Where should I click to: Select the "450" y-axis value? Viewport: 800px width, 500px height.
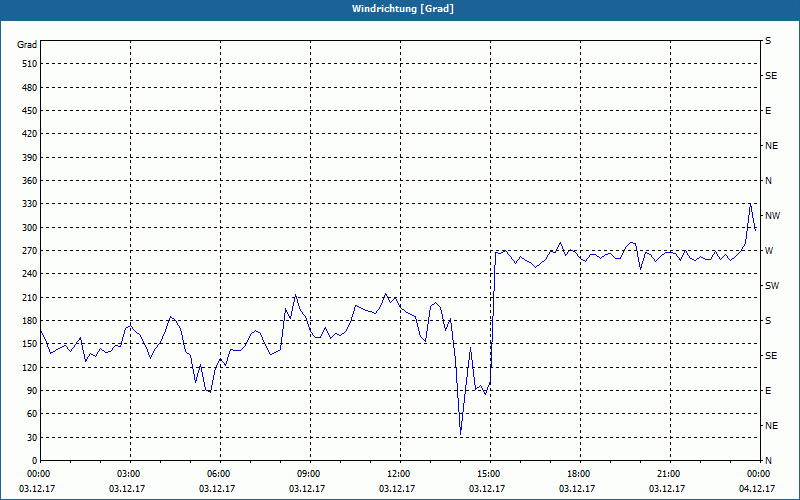click(29, 111)
